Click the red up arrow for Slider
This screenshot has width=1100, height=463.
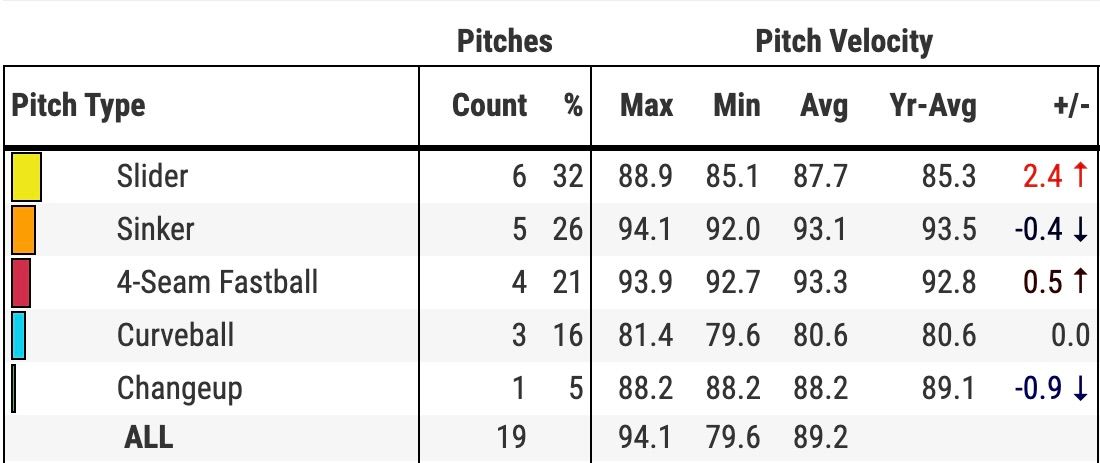pyautogui.click(x=1079, y=176)
